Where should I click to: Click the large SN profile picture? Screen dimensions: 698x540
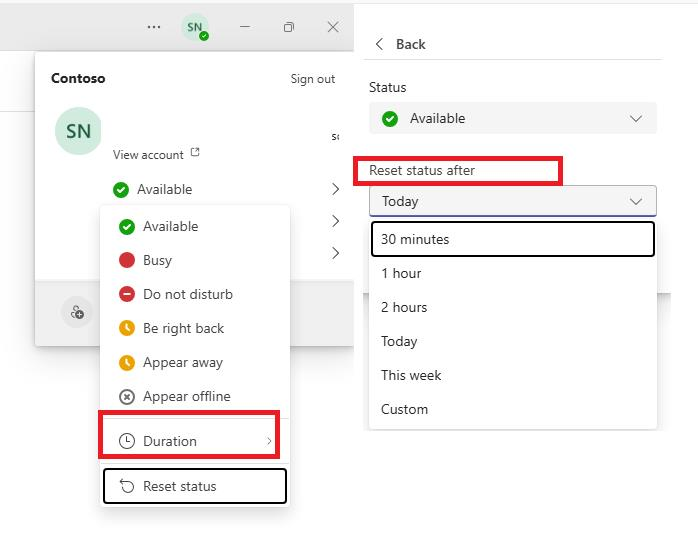pyautogui.click(x=78, y=131)
